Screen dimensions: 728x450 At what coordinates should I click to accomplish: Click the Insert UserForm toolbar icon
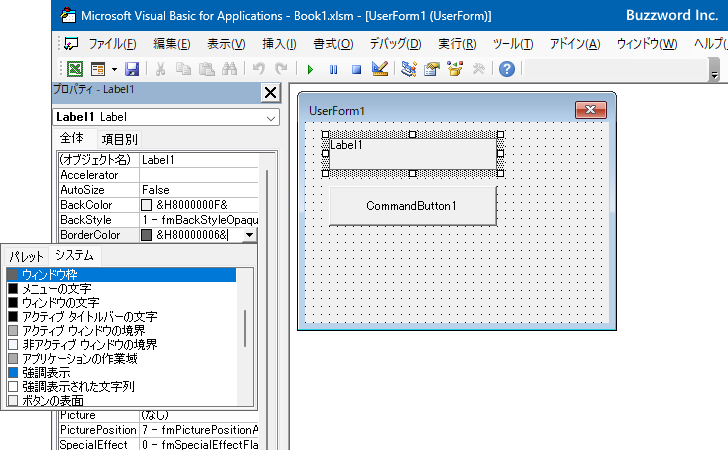click(98, 69)
